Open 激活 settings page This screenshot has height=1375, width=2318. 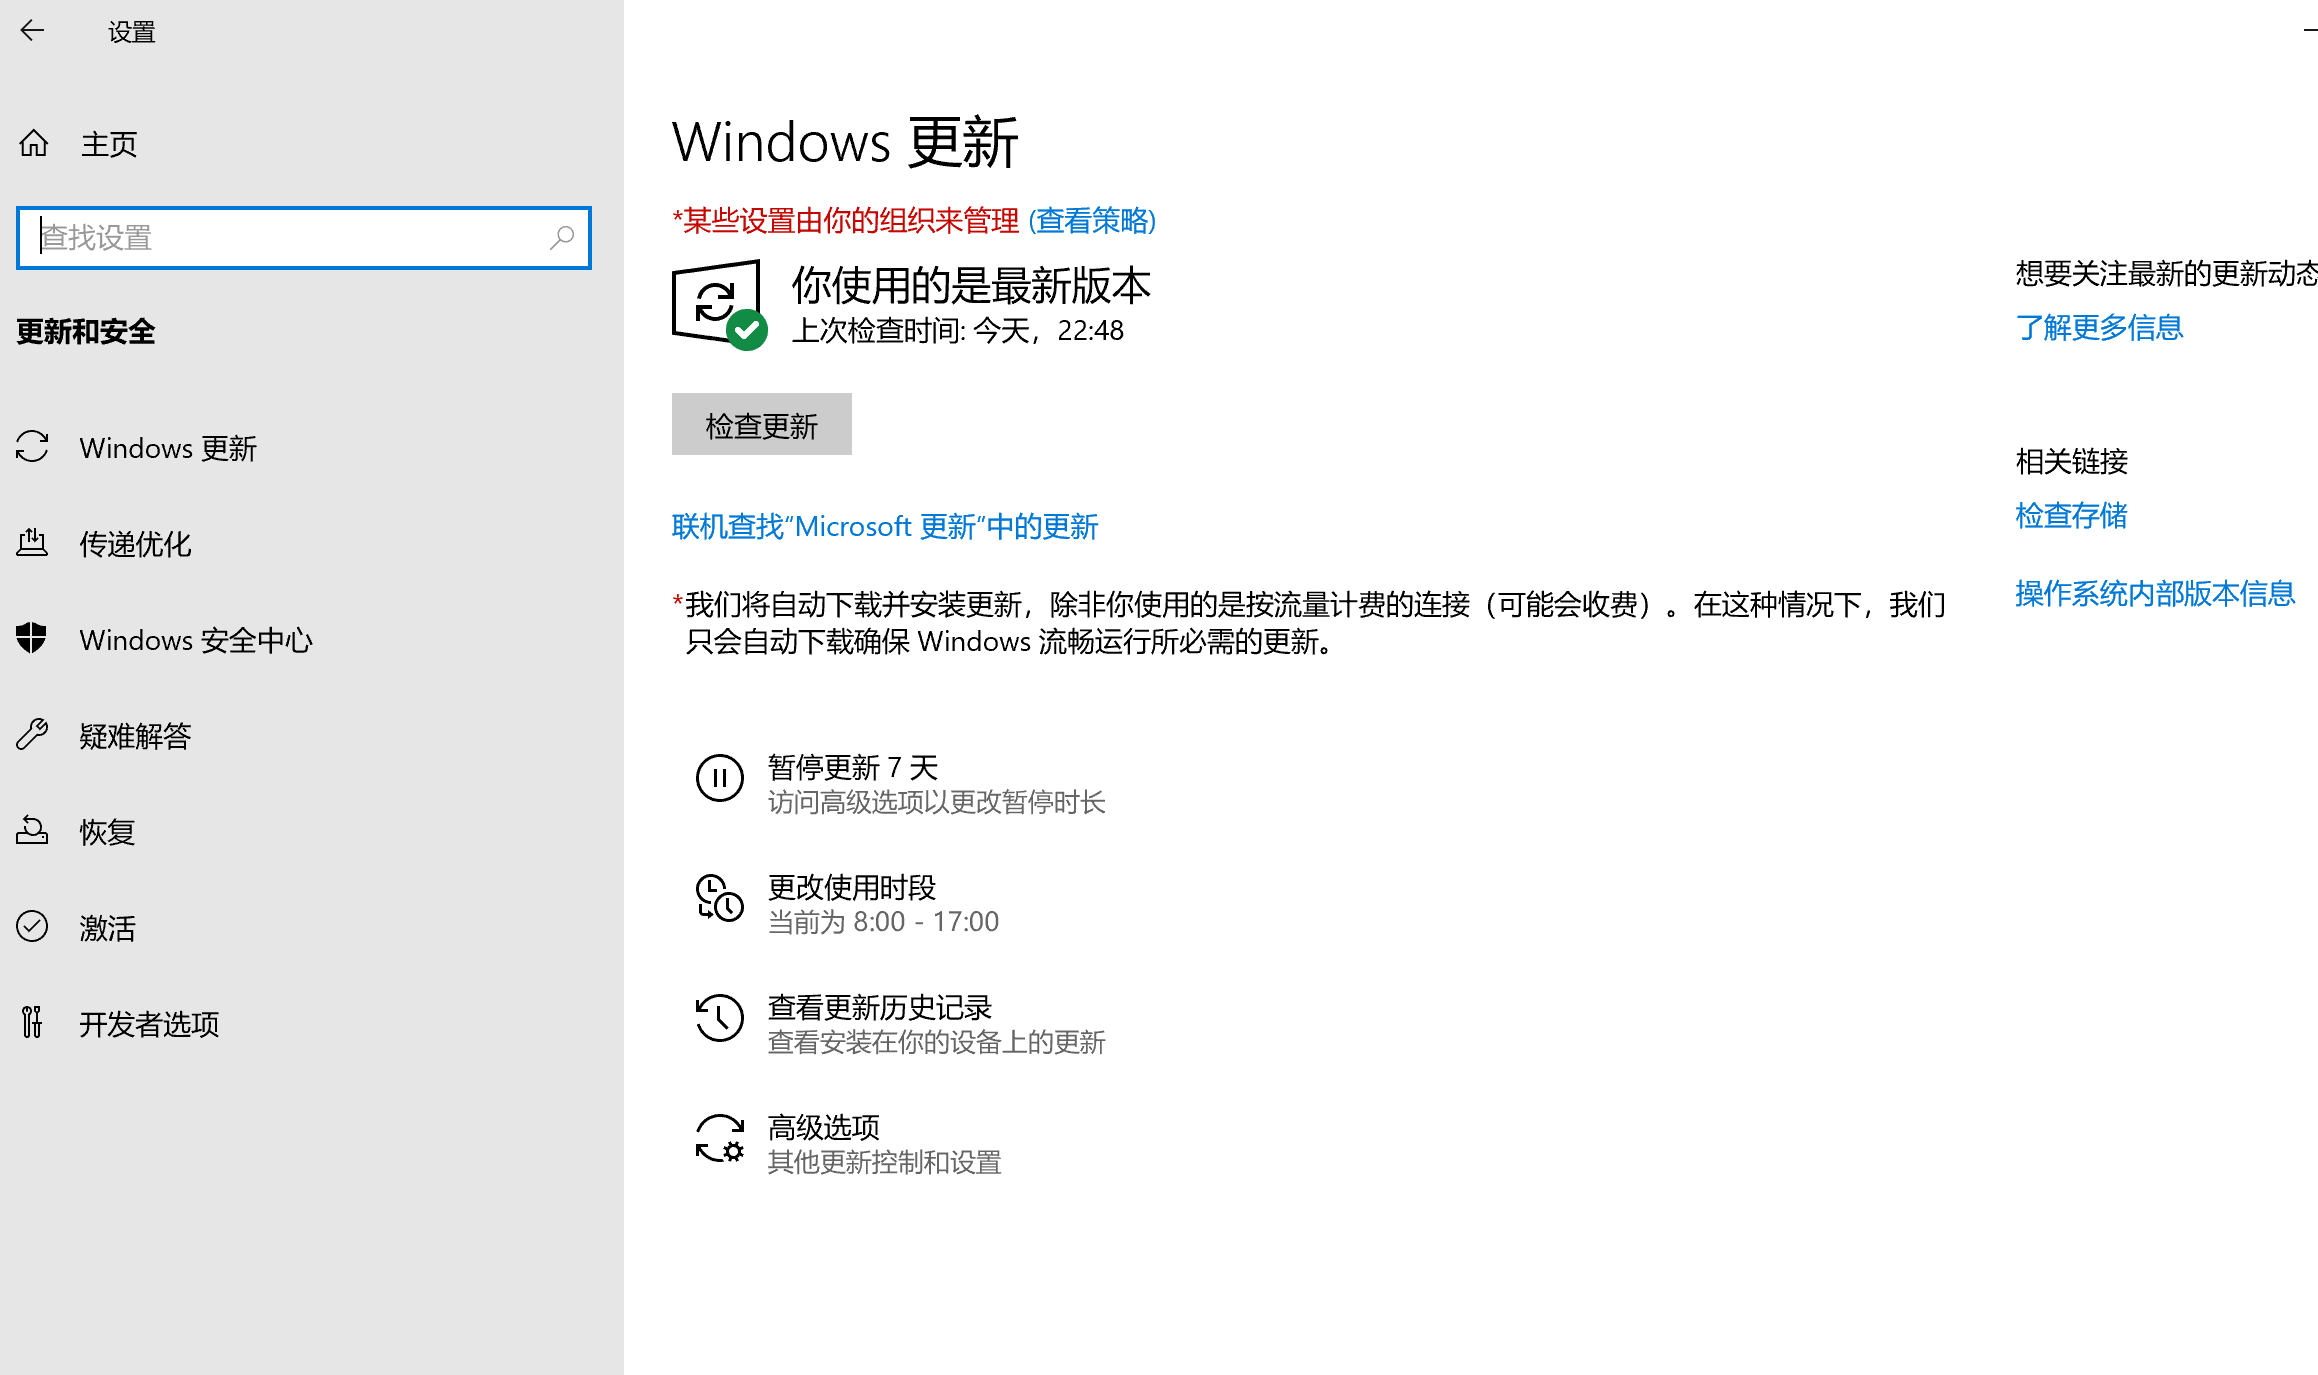[x=107, y=928]
